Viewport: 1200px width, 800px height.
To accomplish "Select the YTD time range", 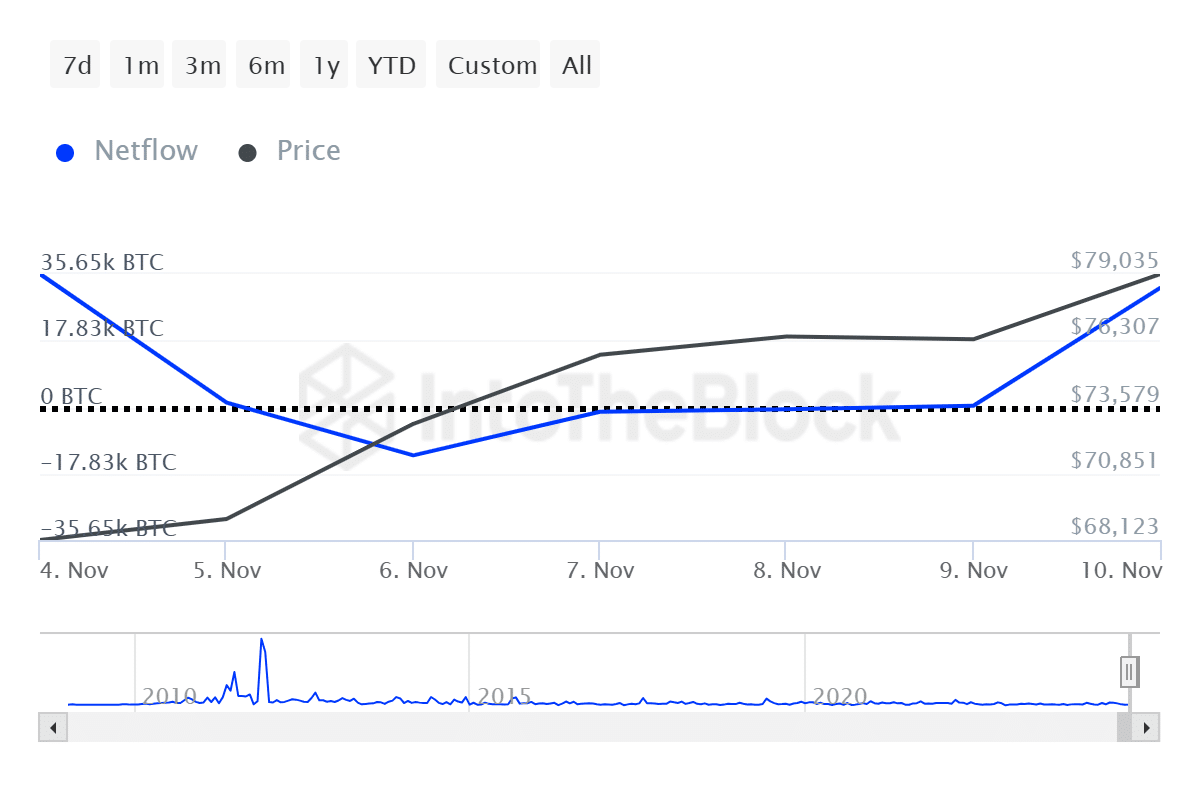I will [x=391, y=64].
